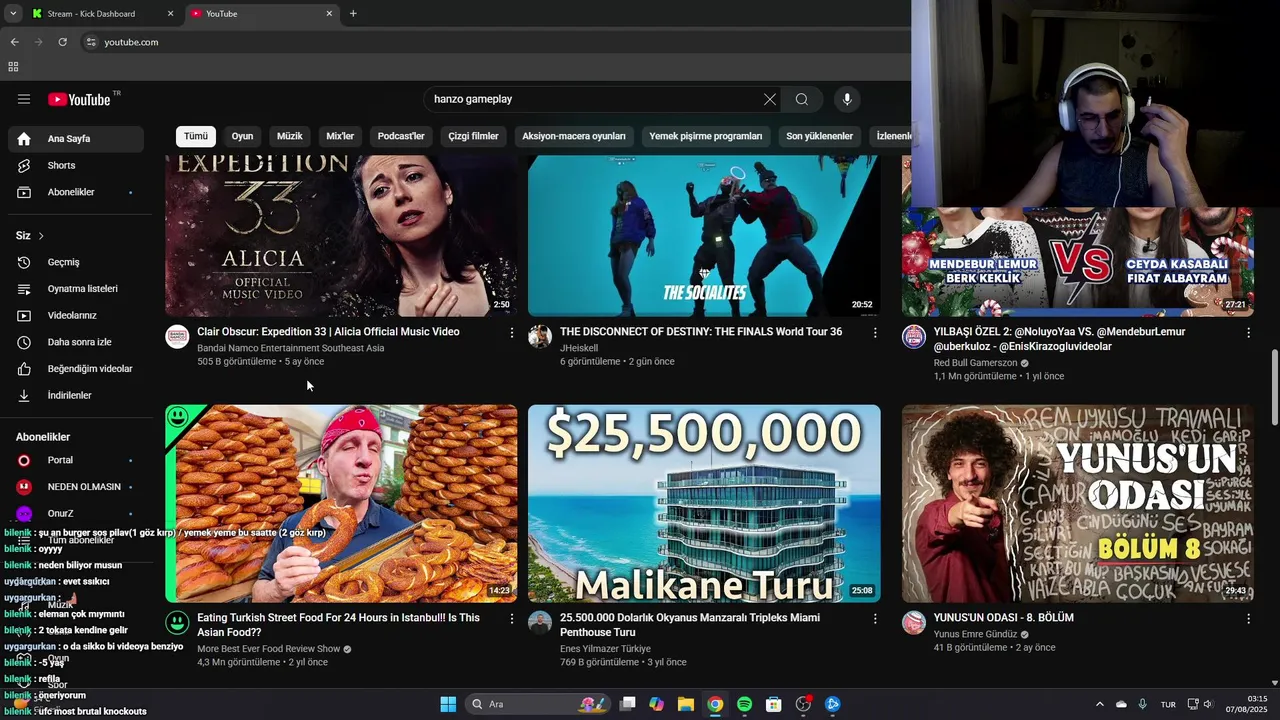This screenshot has width=1280, height=720.
Task: Open options for YUNUS'UN ODASI video
Action: pyautogui.click(x=1248, y=619)
